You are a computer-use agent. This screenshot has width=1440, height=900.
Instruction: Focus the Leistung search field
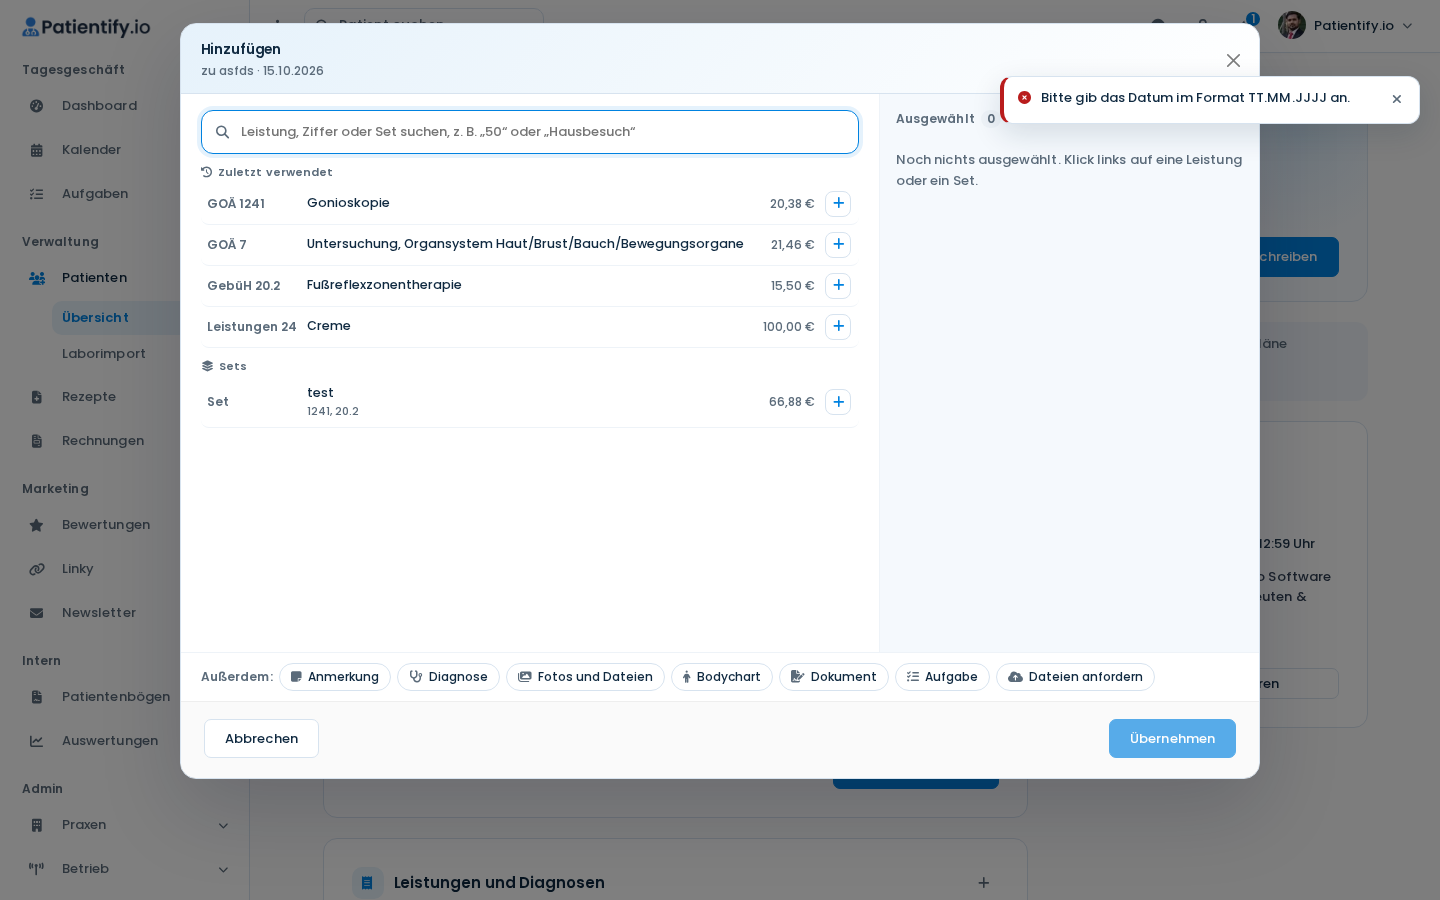(530, 132)
